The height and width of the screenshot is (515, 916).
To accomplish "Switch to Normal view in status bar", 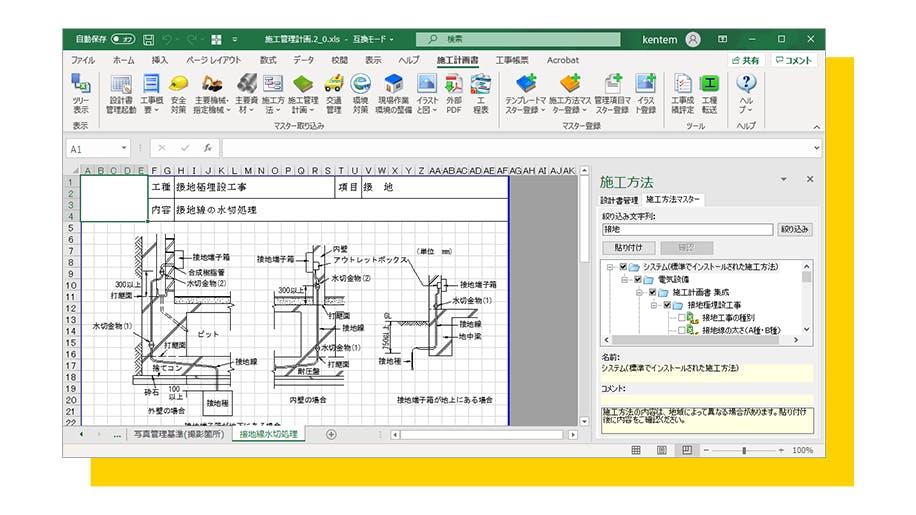I will click(x=636, y=450).
